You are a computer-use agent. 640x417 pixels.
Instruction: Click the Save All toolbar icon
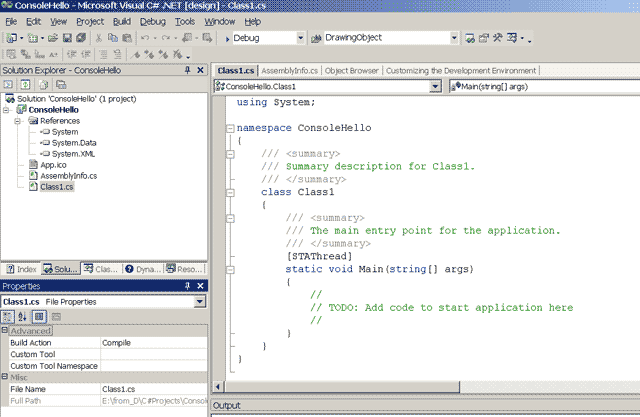coord(81,38)
